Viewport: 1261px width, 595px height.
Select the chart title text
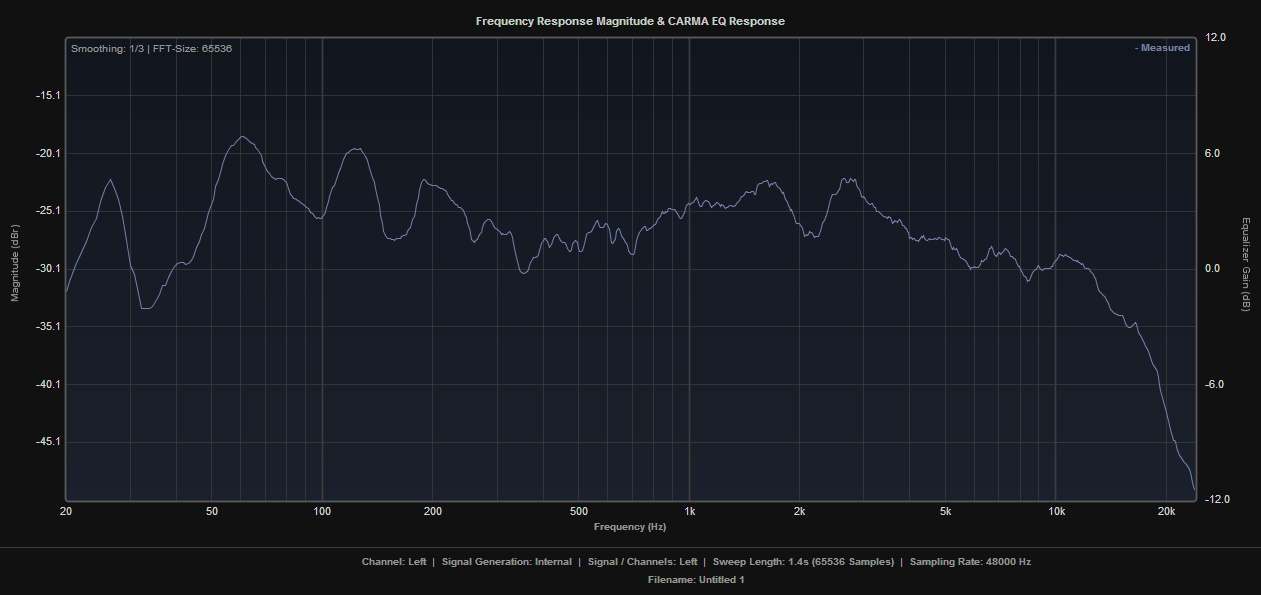[630, 21]
